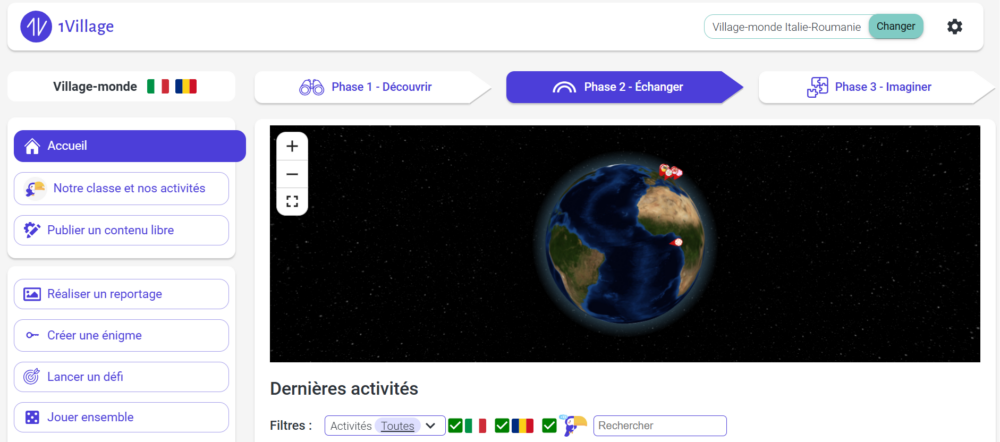Zoom out the globe with minus button
1000x442 pixels.
tap(292, 174)
